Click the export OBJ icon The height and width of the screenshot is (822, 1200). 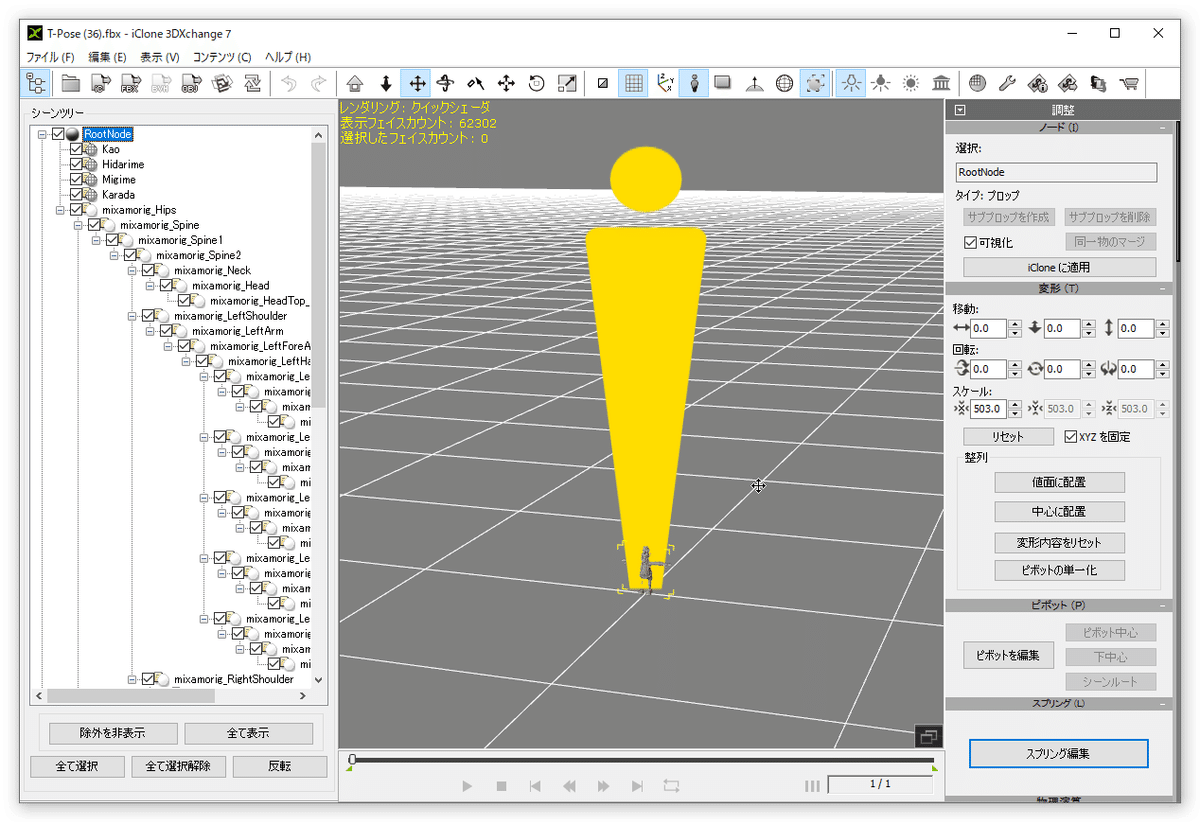pos(191,84)
